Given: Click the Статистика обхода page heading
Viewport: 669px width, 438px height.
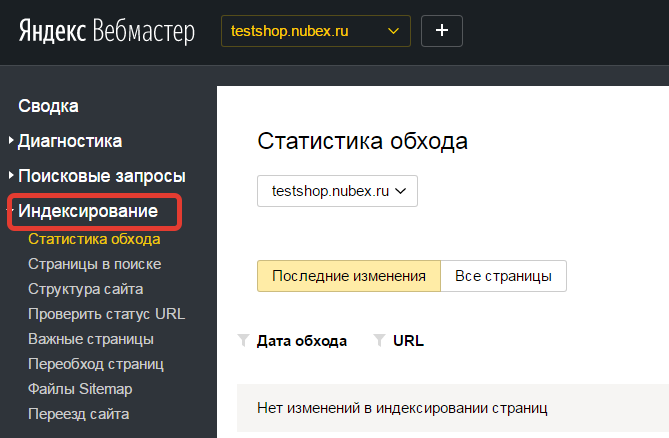Looking at the screenshot, I should point(363,141).
